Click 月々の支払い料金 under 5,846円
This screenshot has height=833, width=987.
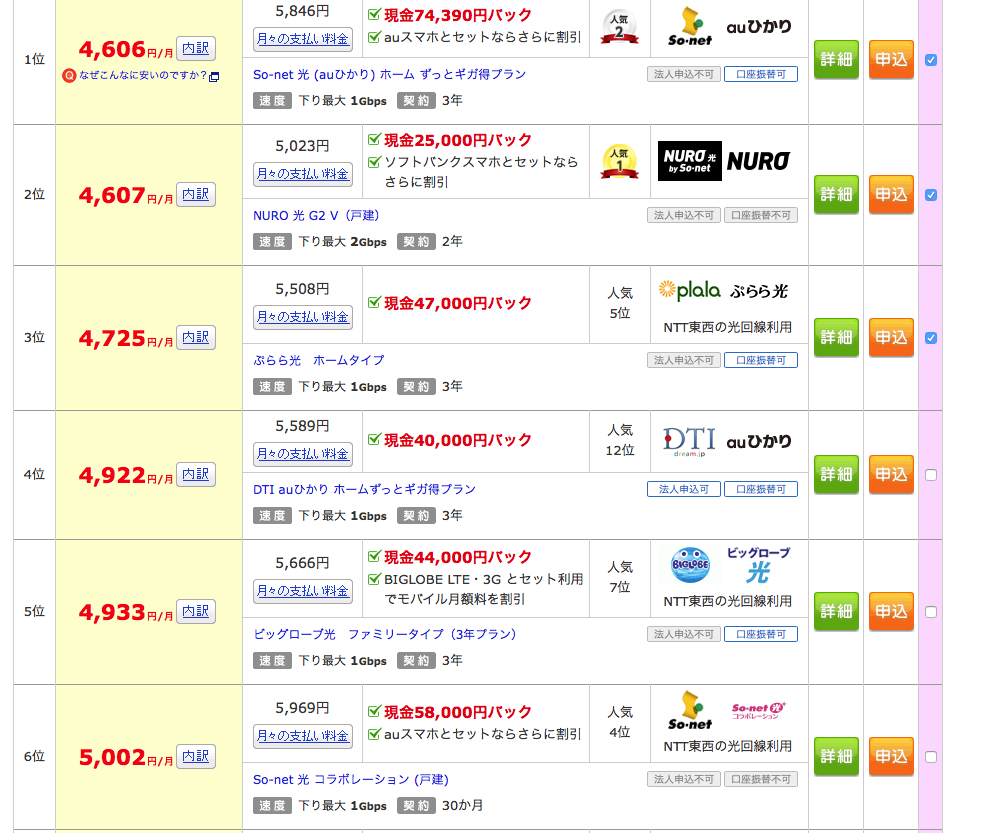coord(303,39)
